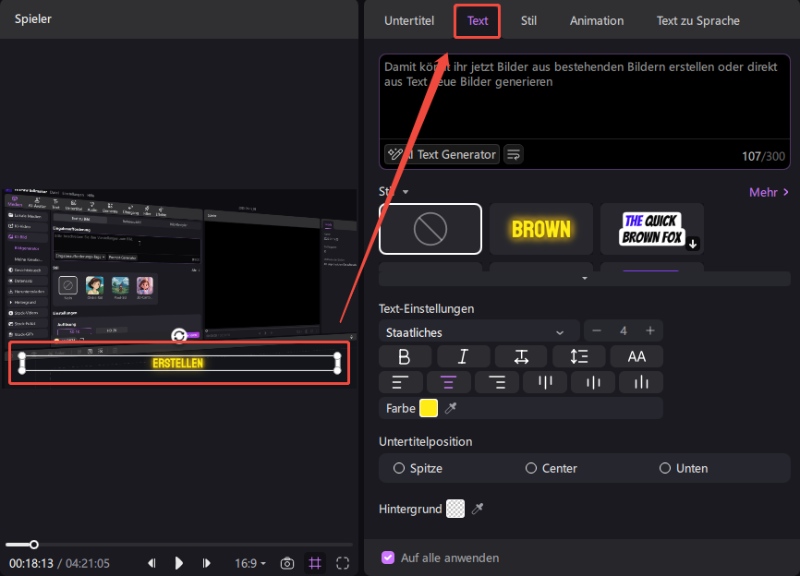
Task: Open the line spacing option
Action: pos(578,357)
